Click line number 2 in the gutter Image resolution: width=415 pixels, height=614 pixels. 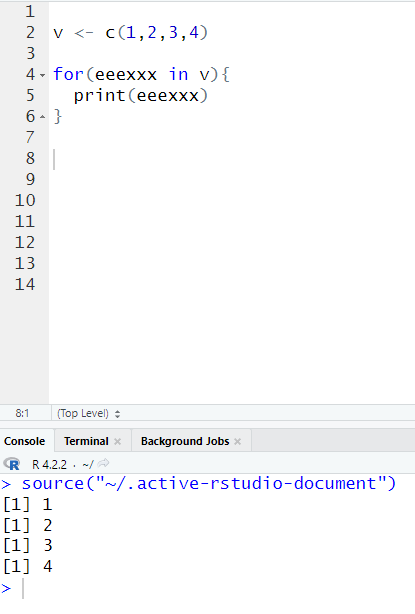tap(30, 33)
